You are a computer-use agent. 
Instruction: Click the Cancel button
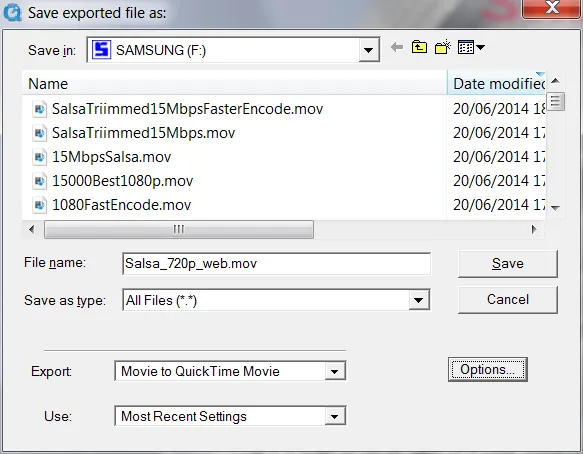(508, 299)
